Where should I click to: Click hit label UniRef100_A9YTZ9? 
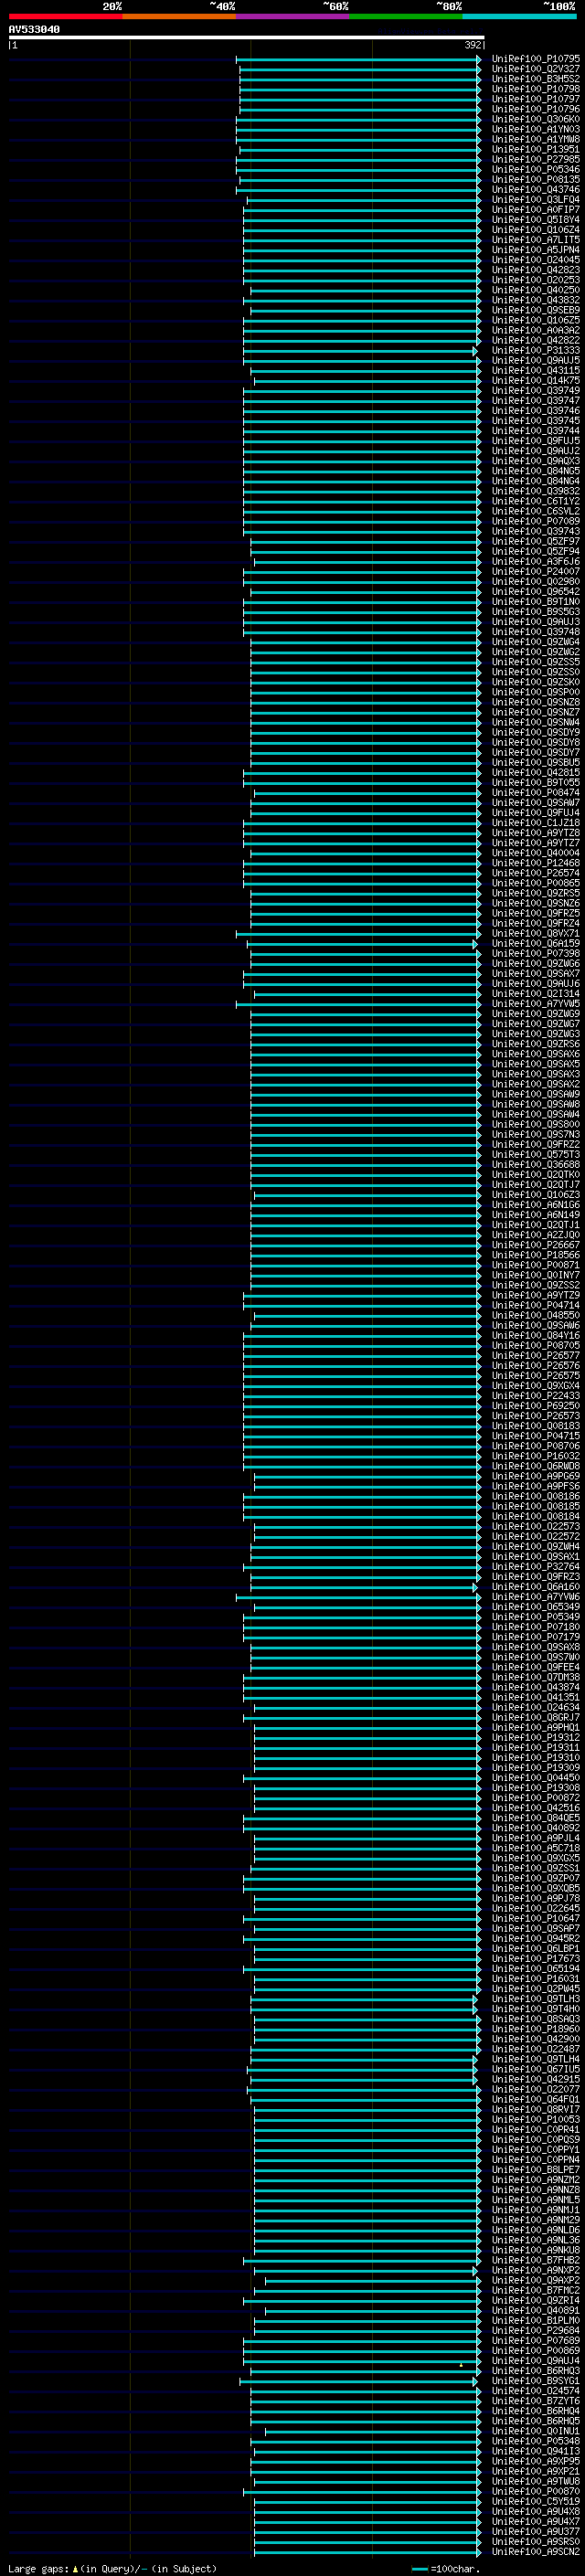point(536,1295)
